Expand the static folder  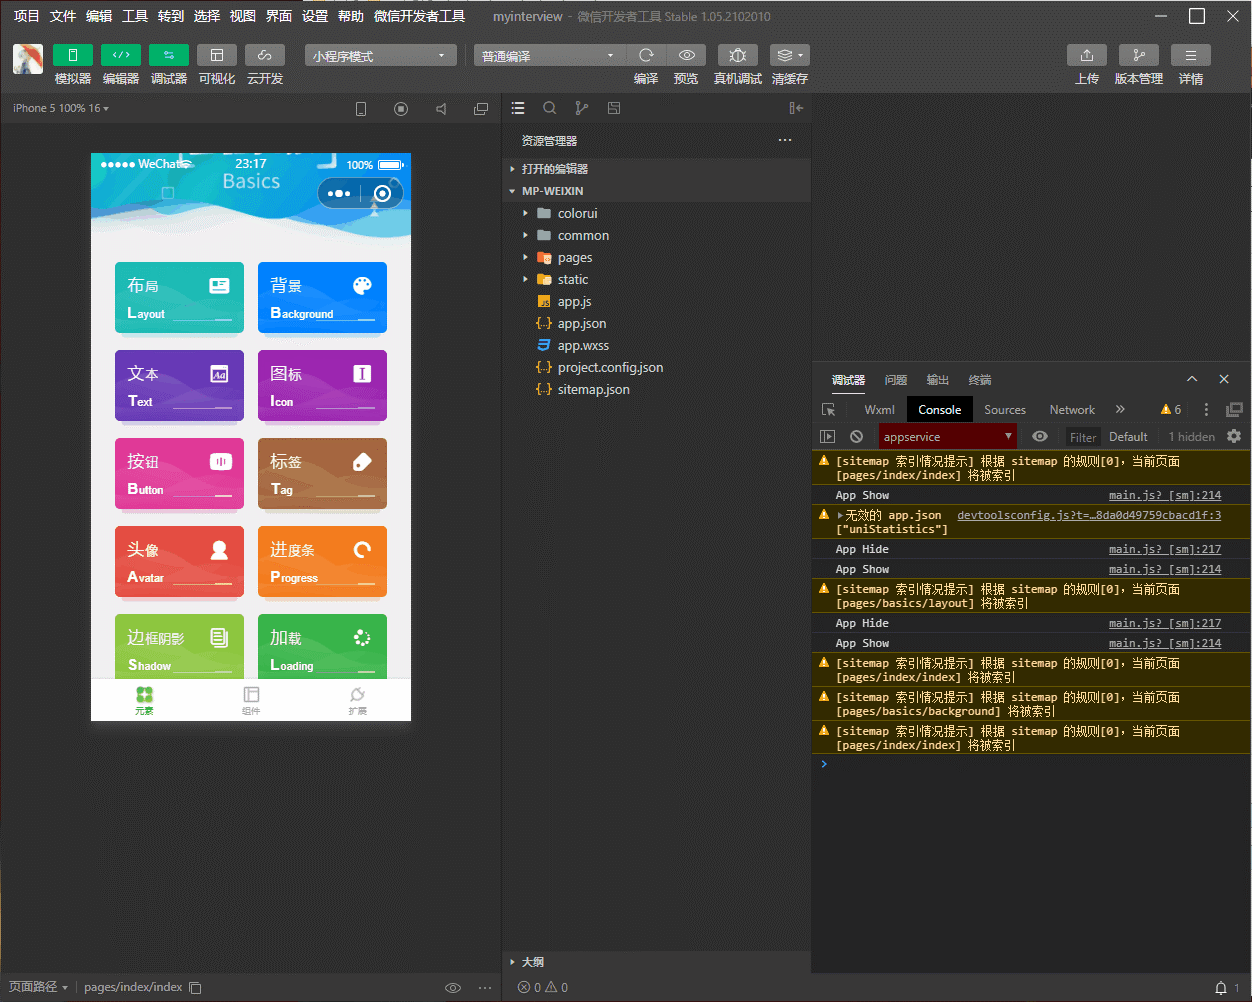pyautogui.click(x=656, y=279)
